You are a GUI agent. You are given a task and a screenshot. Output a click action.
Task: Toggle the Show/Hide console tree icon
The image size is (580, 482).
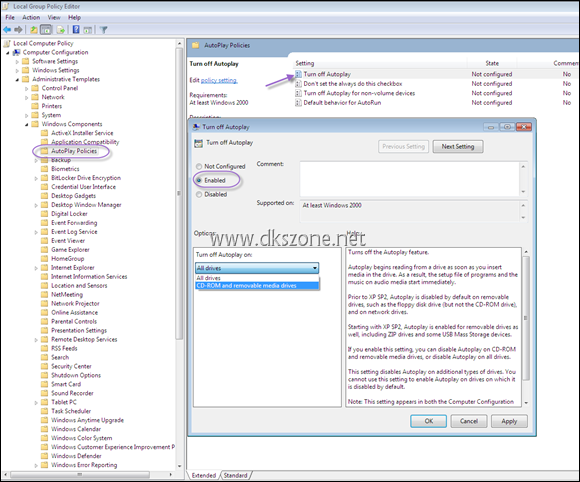[x=46, y=30]
